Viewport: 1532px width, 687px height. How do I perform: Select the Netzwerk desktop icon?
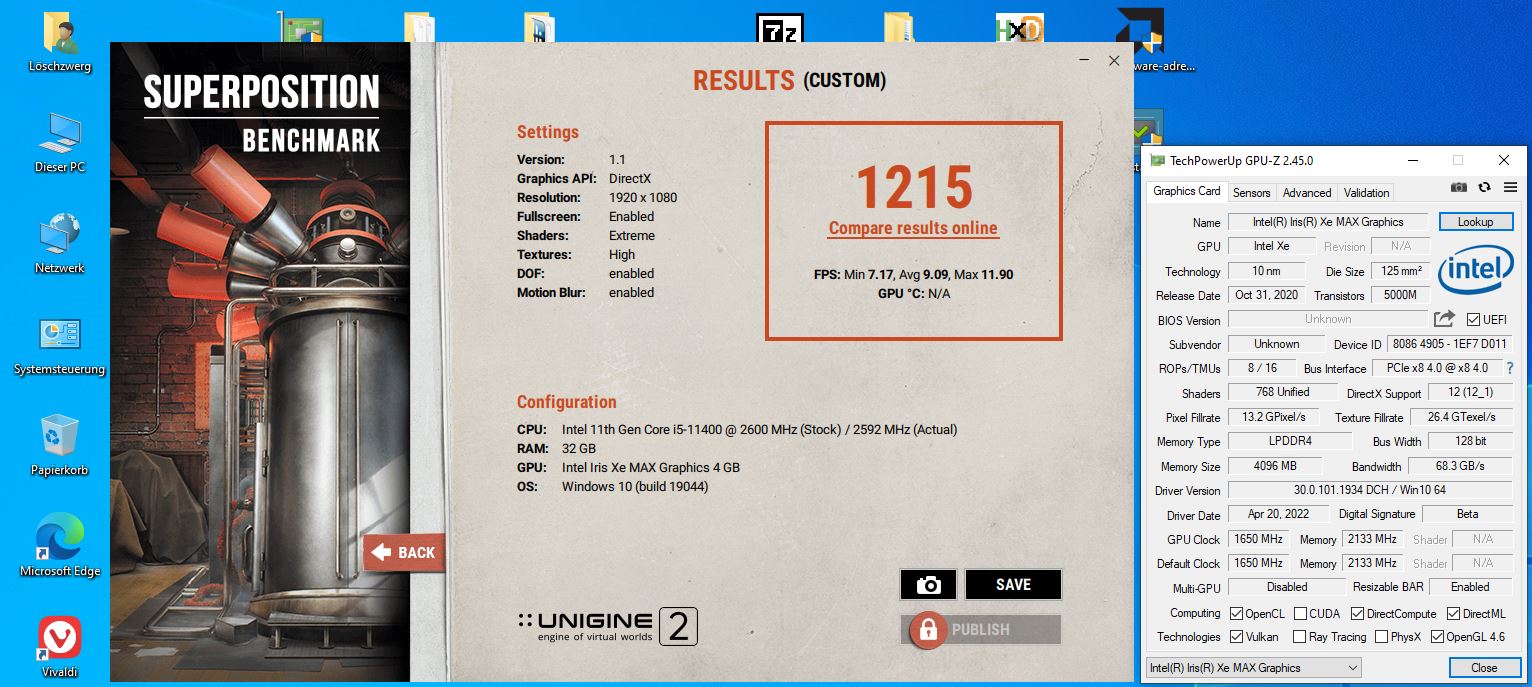(x=60, y=244)
